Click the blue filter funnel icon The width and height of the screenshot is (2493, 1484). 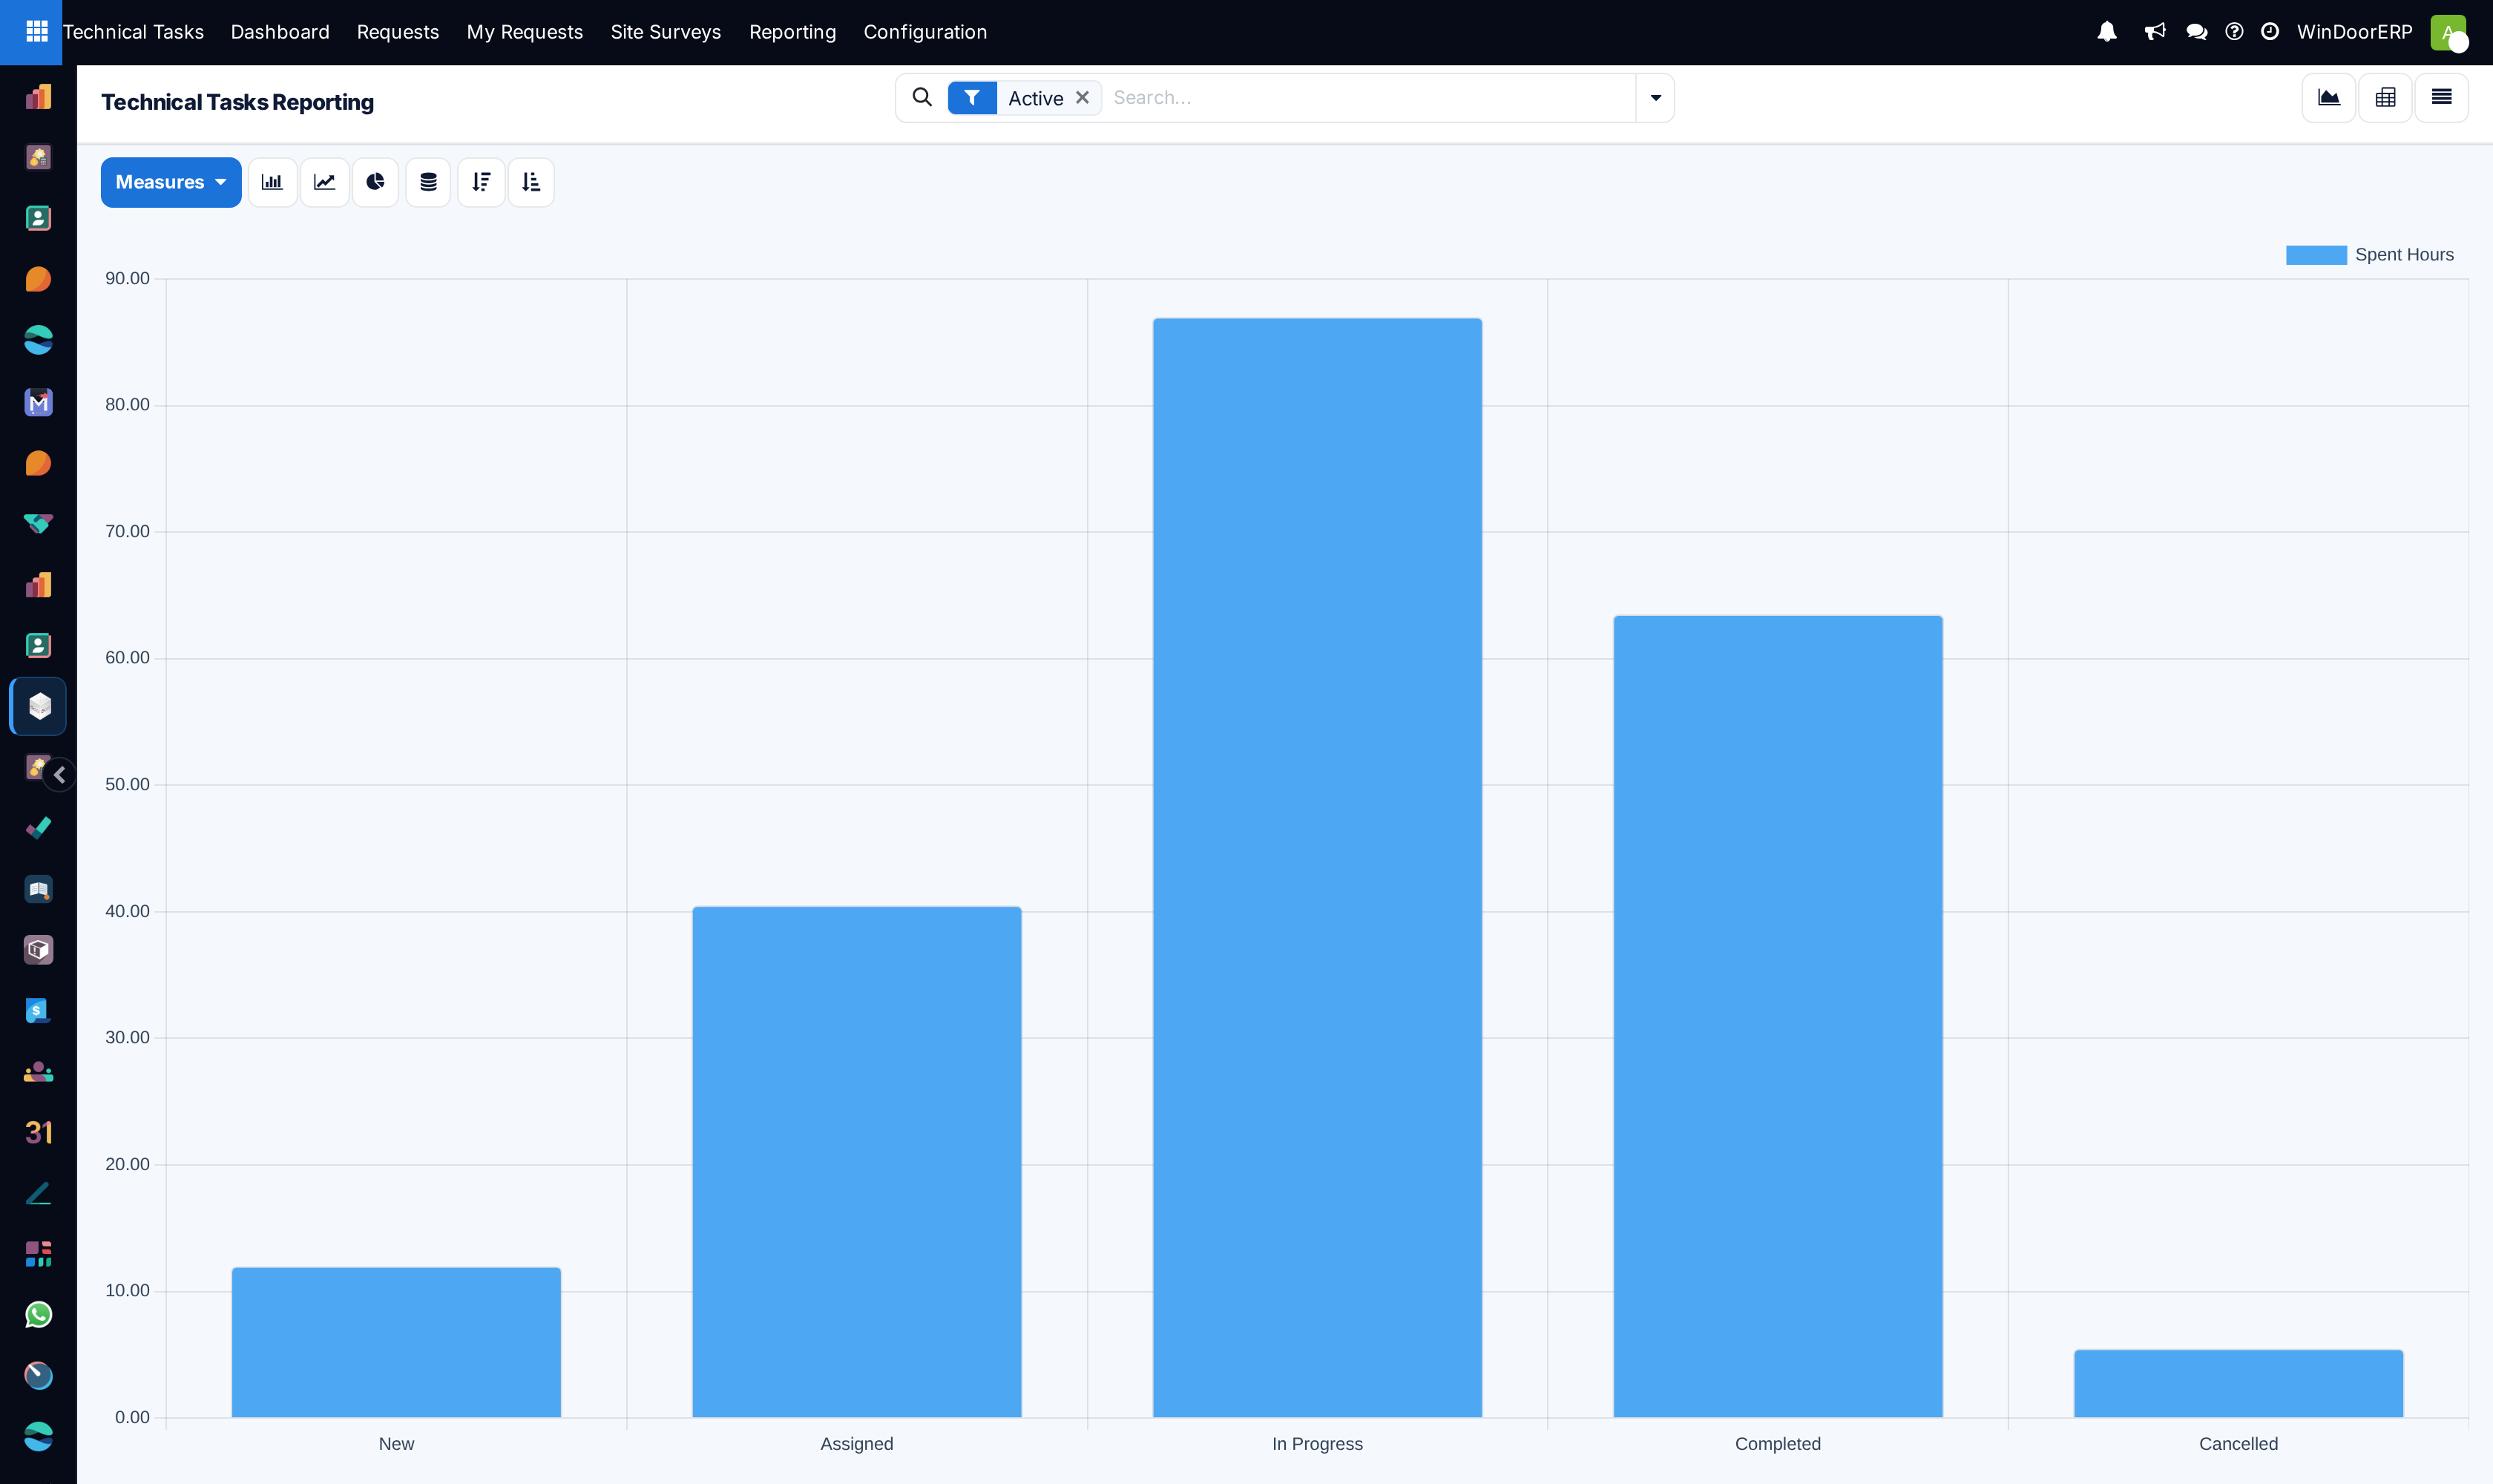[x=972, y=98]
